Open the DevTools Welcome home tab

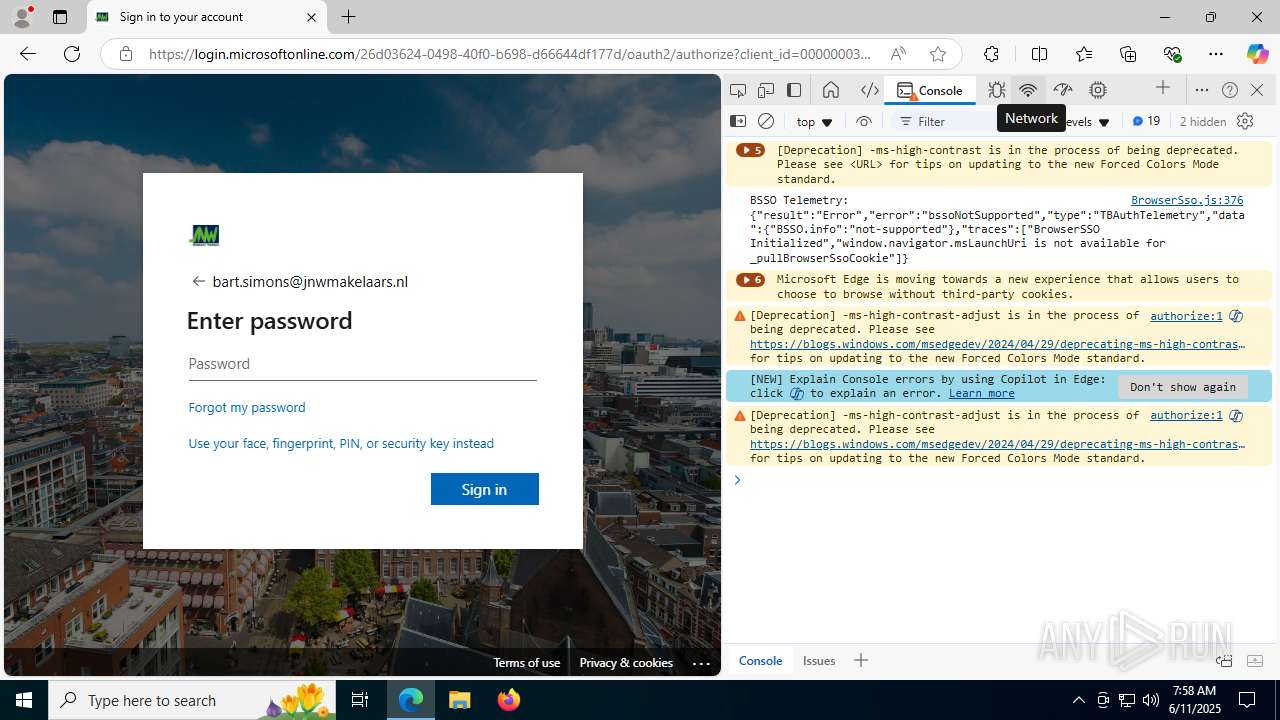[831, 90]
